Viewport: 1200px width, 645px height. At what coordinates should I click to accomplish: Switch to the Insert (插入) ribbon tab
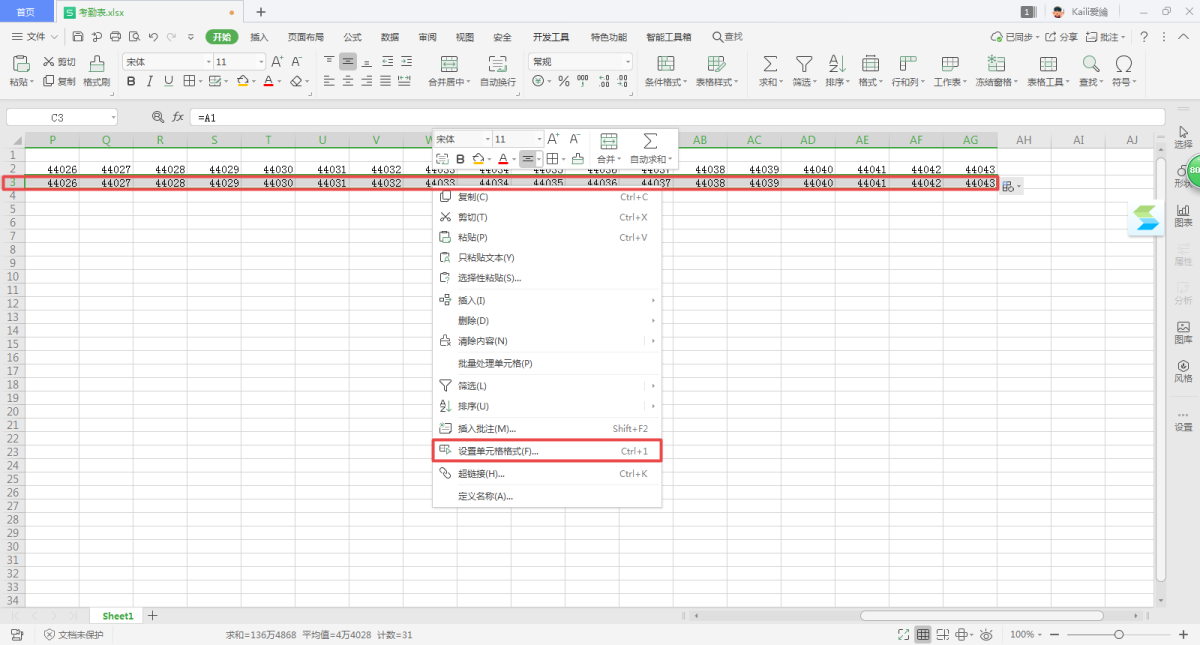[259, 37]
